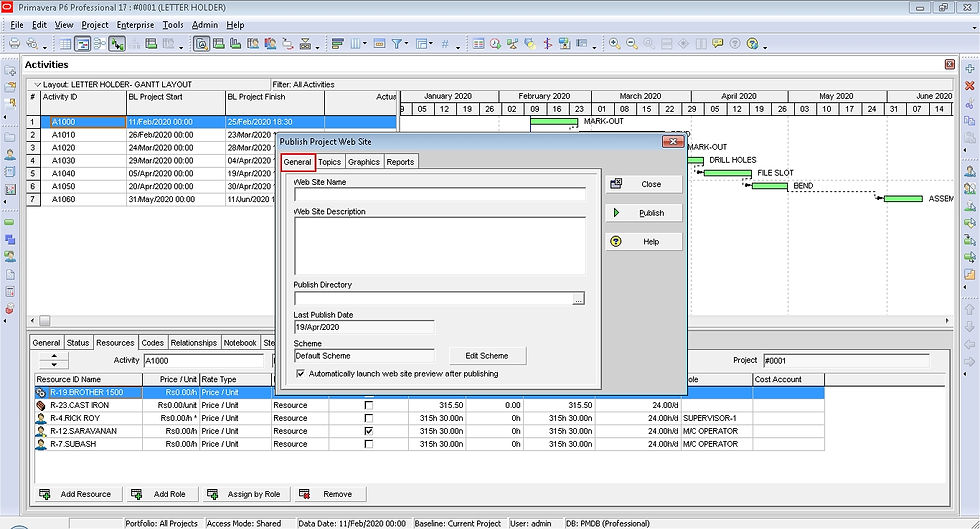Open the Enterprise menu
This screenshot has height=529, width=980.
pyautogui.click(x=135, y=25)
